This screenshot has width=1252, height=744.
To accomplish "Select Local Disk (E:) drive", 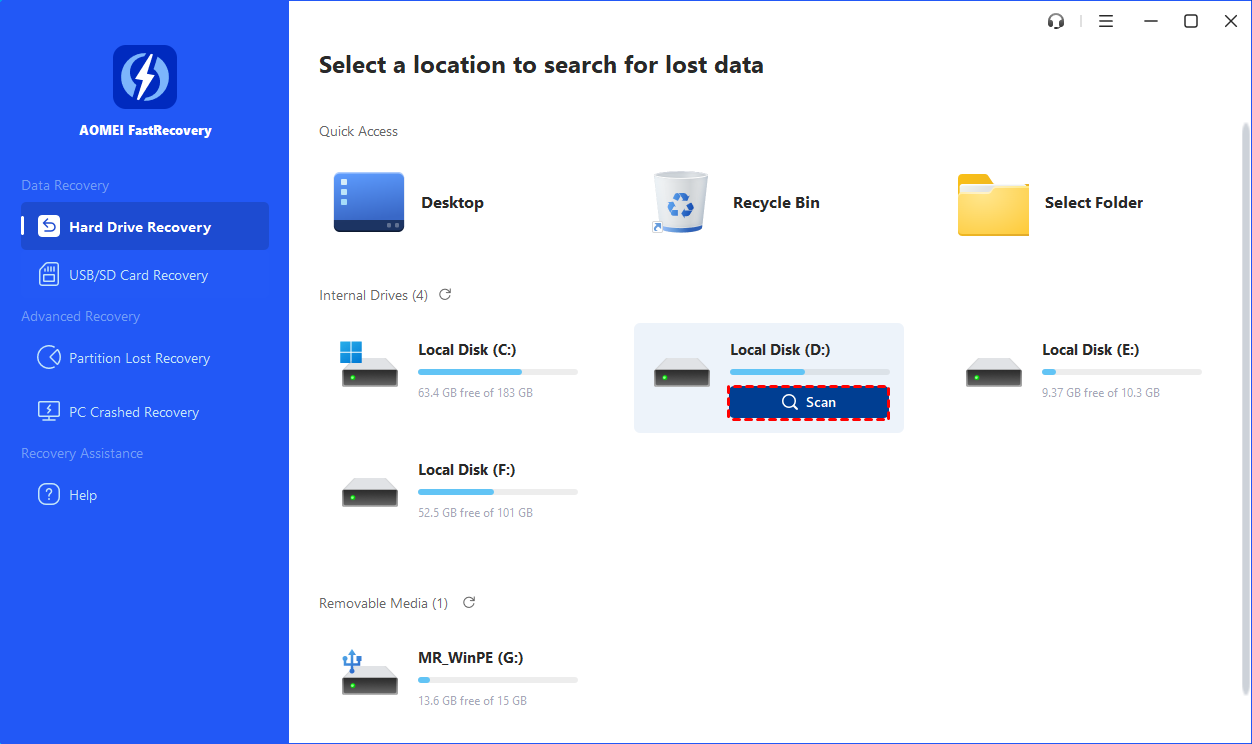I will [1090, 350].
